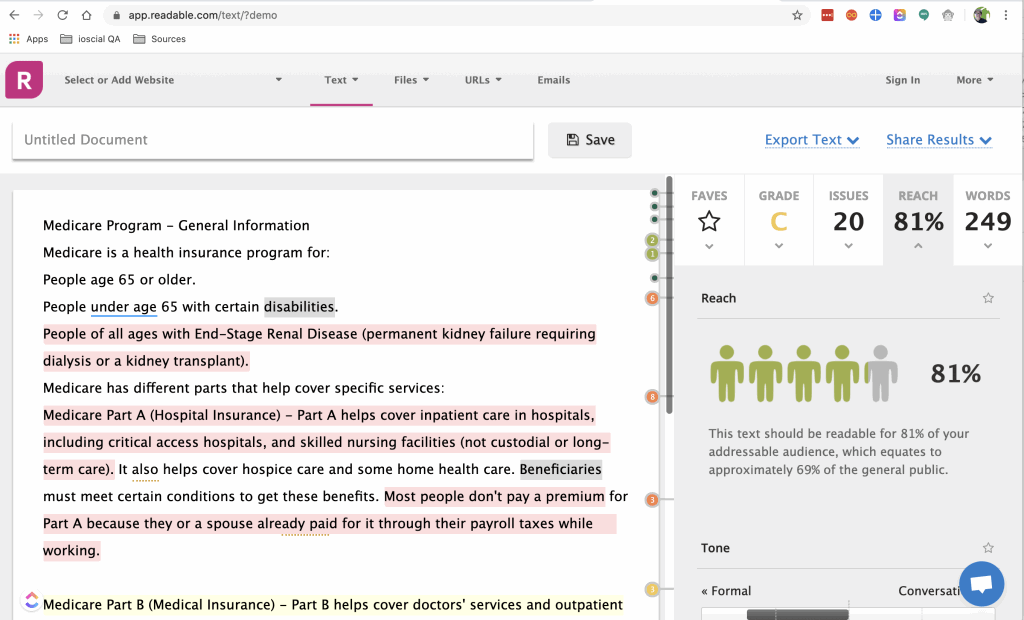The width and height of the screenshot is (1024, 620).
Task: Bookmark this page with the star
Action: point(797,15)
